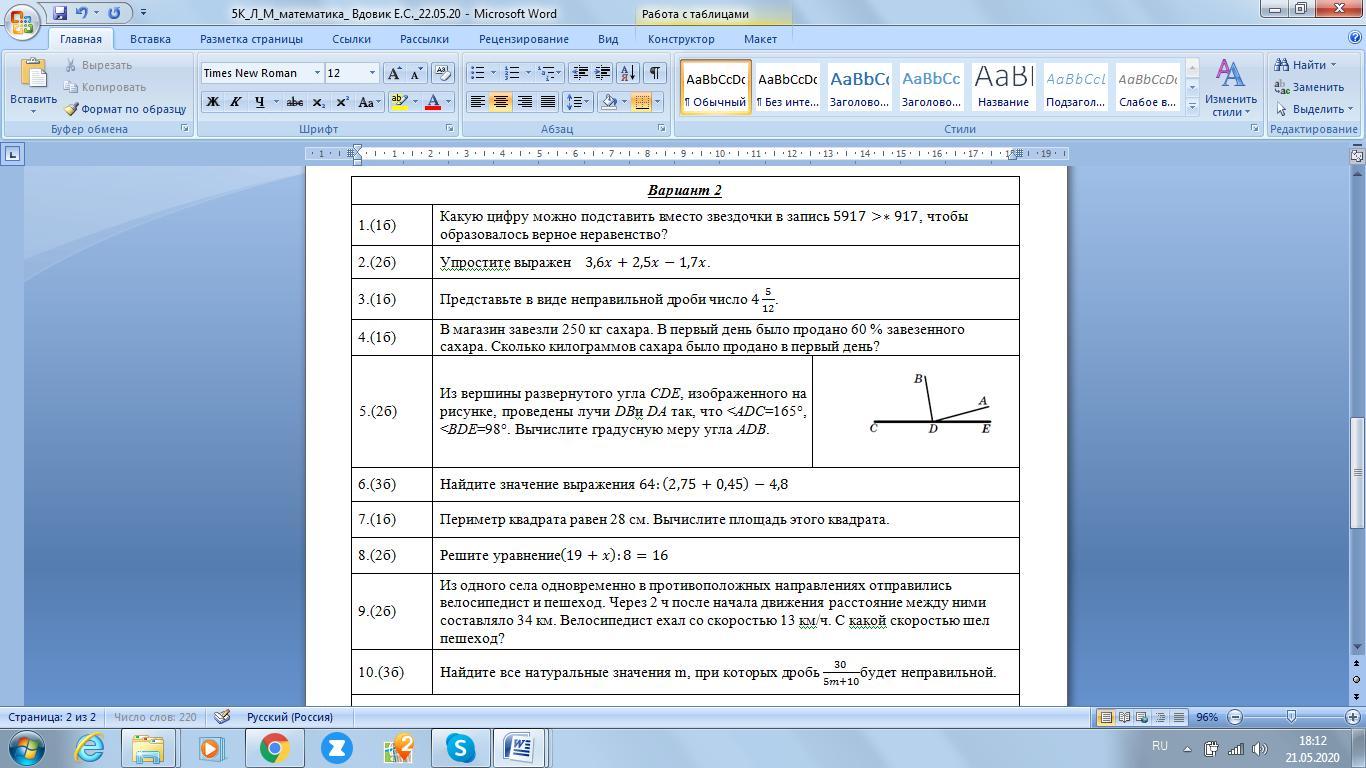1366x768 pixels.
Task: Click the Clear Formatting icon
Action: click(443, 73)
